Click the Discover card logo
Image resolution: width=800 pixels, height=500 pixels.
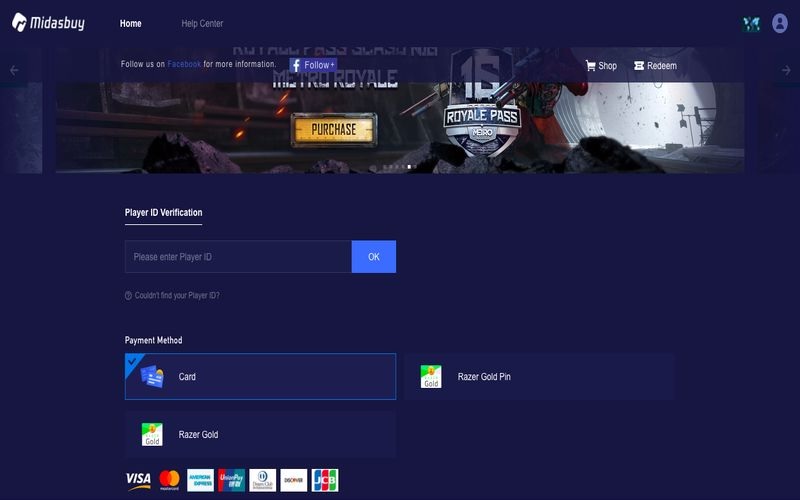[x=294, y=480]
